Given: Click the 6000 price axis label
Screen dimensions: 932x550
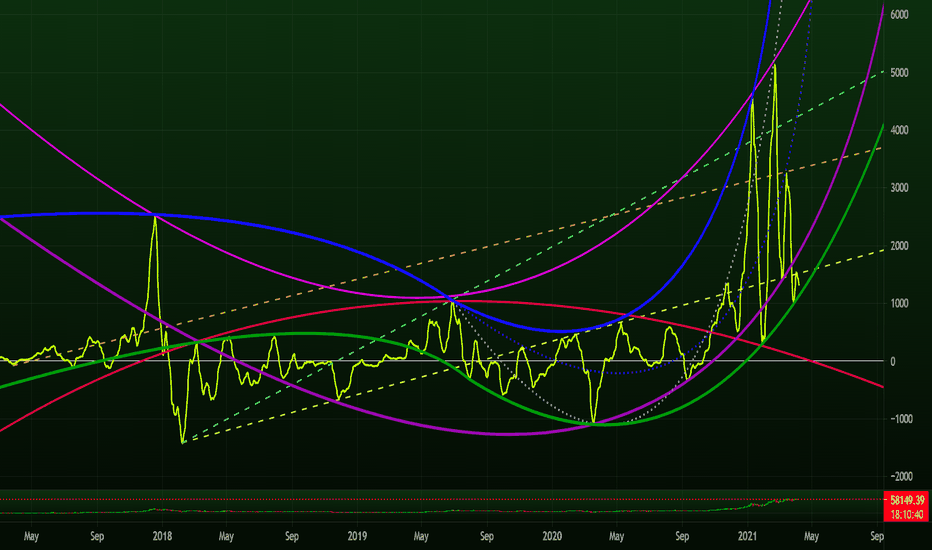Looking at the screenshot, I should point(899,15).
